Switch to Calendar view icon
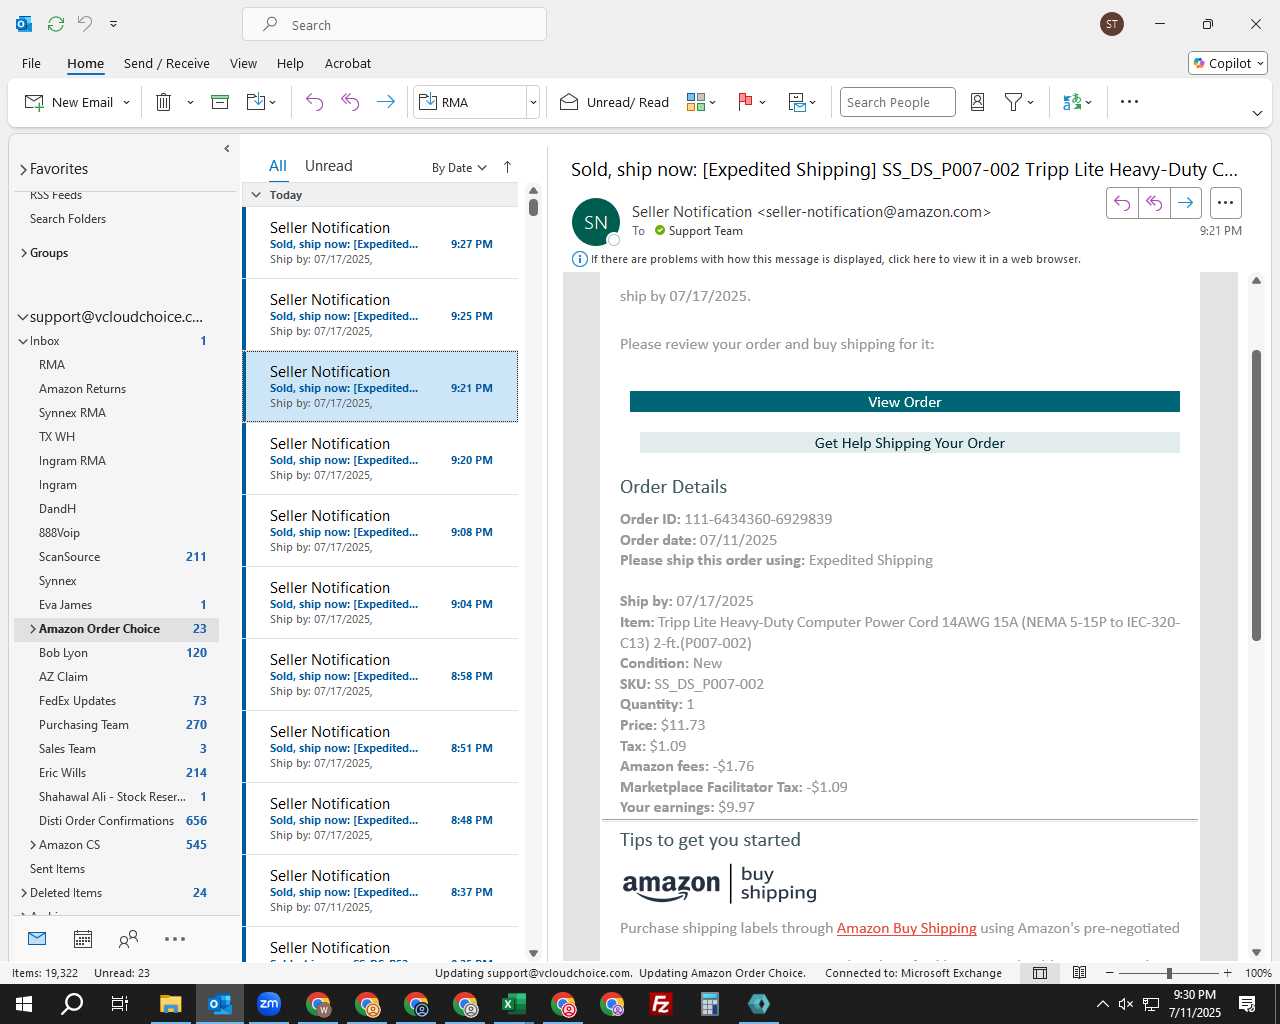 [x=83, y=939]
